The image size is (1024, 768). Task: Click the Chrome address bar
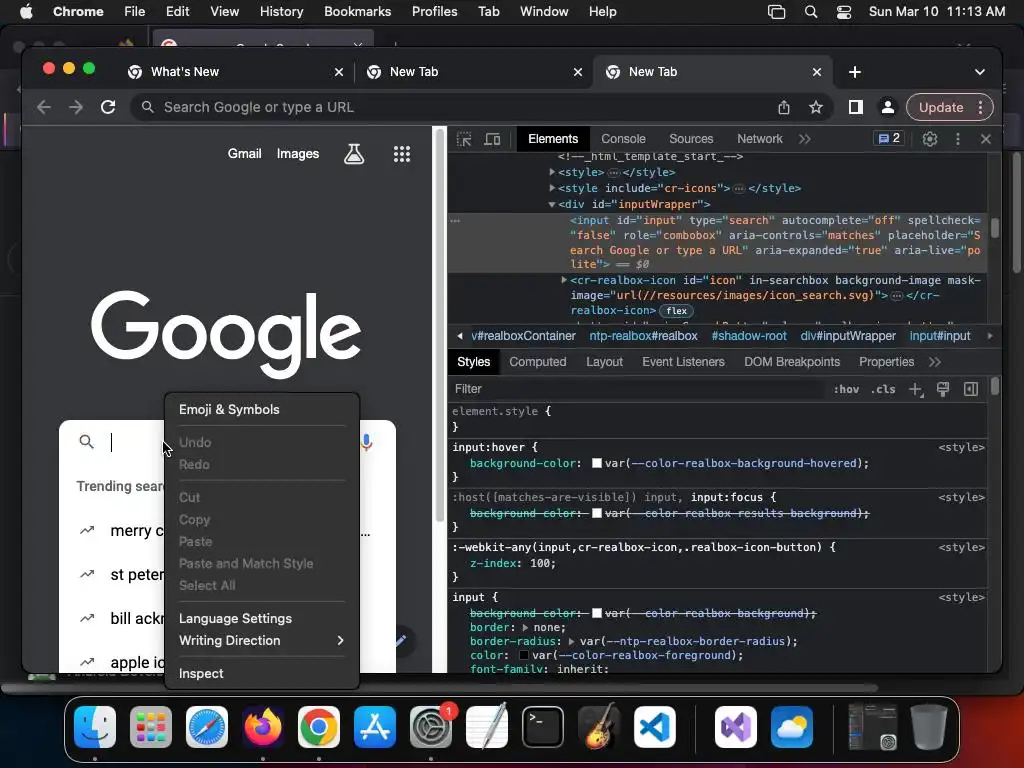click(x=457, y=107)
